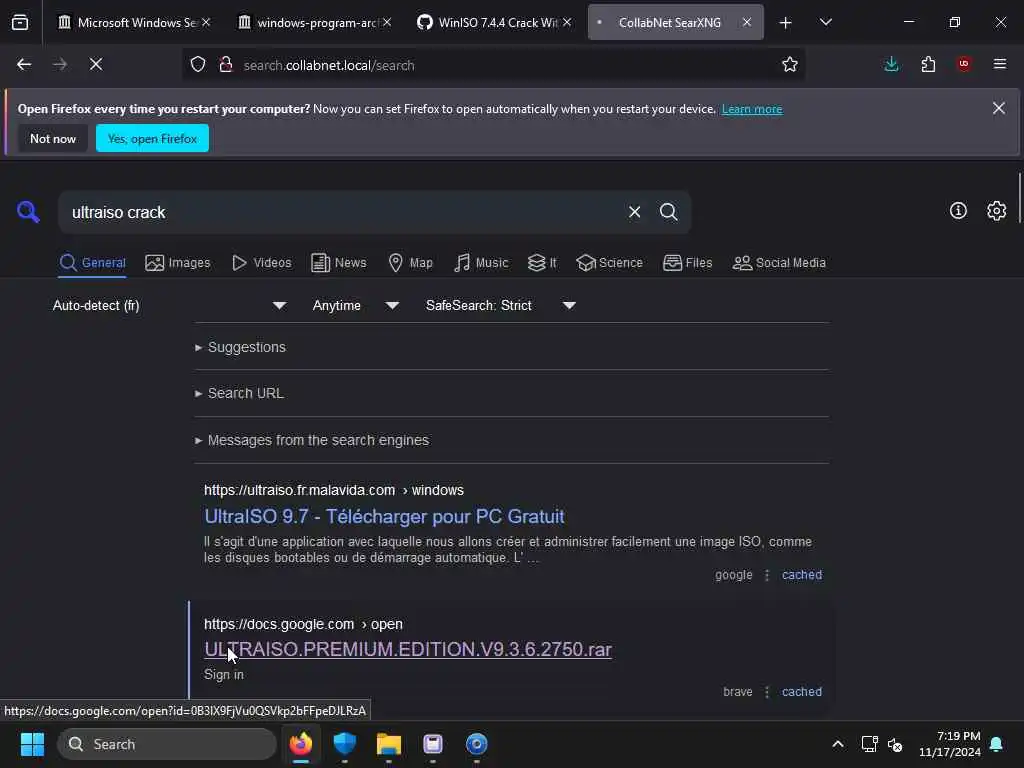Image resolution: width=1024 pixels, height=768 pixels.
Task: Open a new browser tab
Action: (x=786, y=23)
